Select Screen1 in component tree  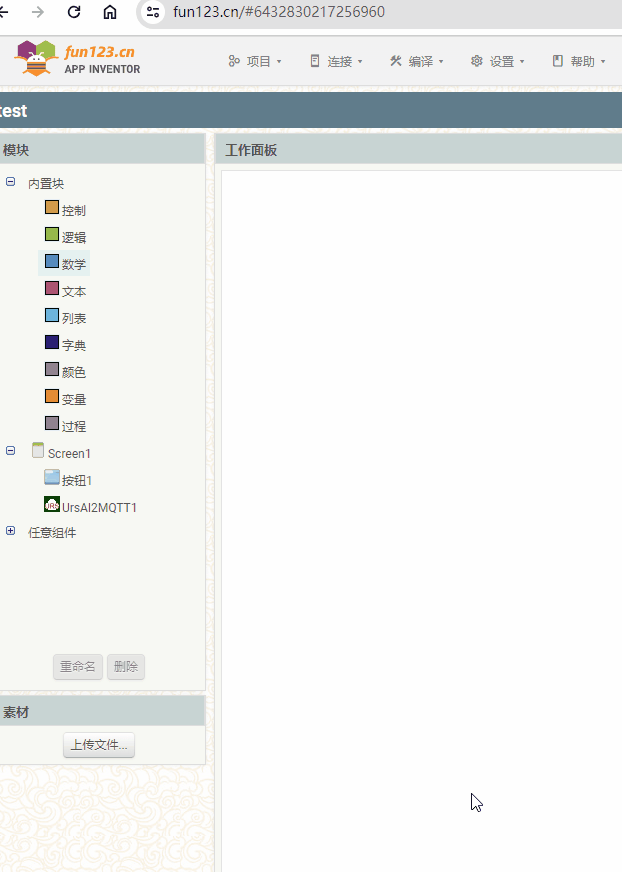[69, 453]
